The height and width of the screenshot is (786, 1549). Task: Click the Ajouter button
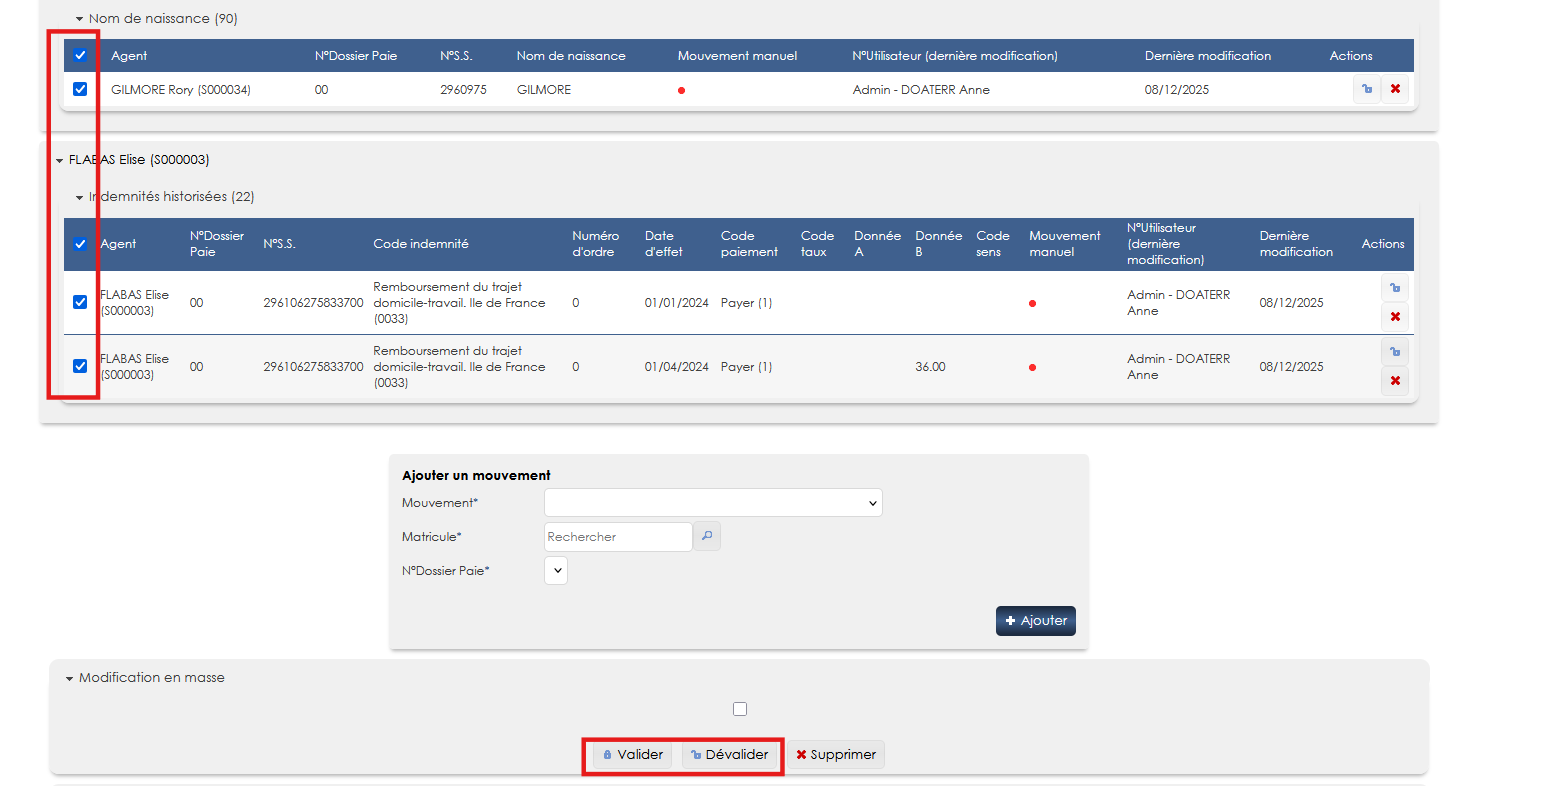click(x=1035, y=621)
